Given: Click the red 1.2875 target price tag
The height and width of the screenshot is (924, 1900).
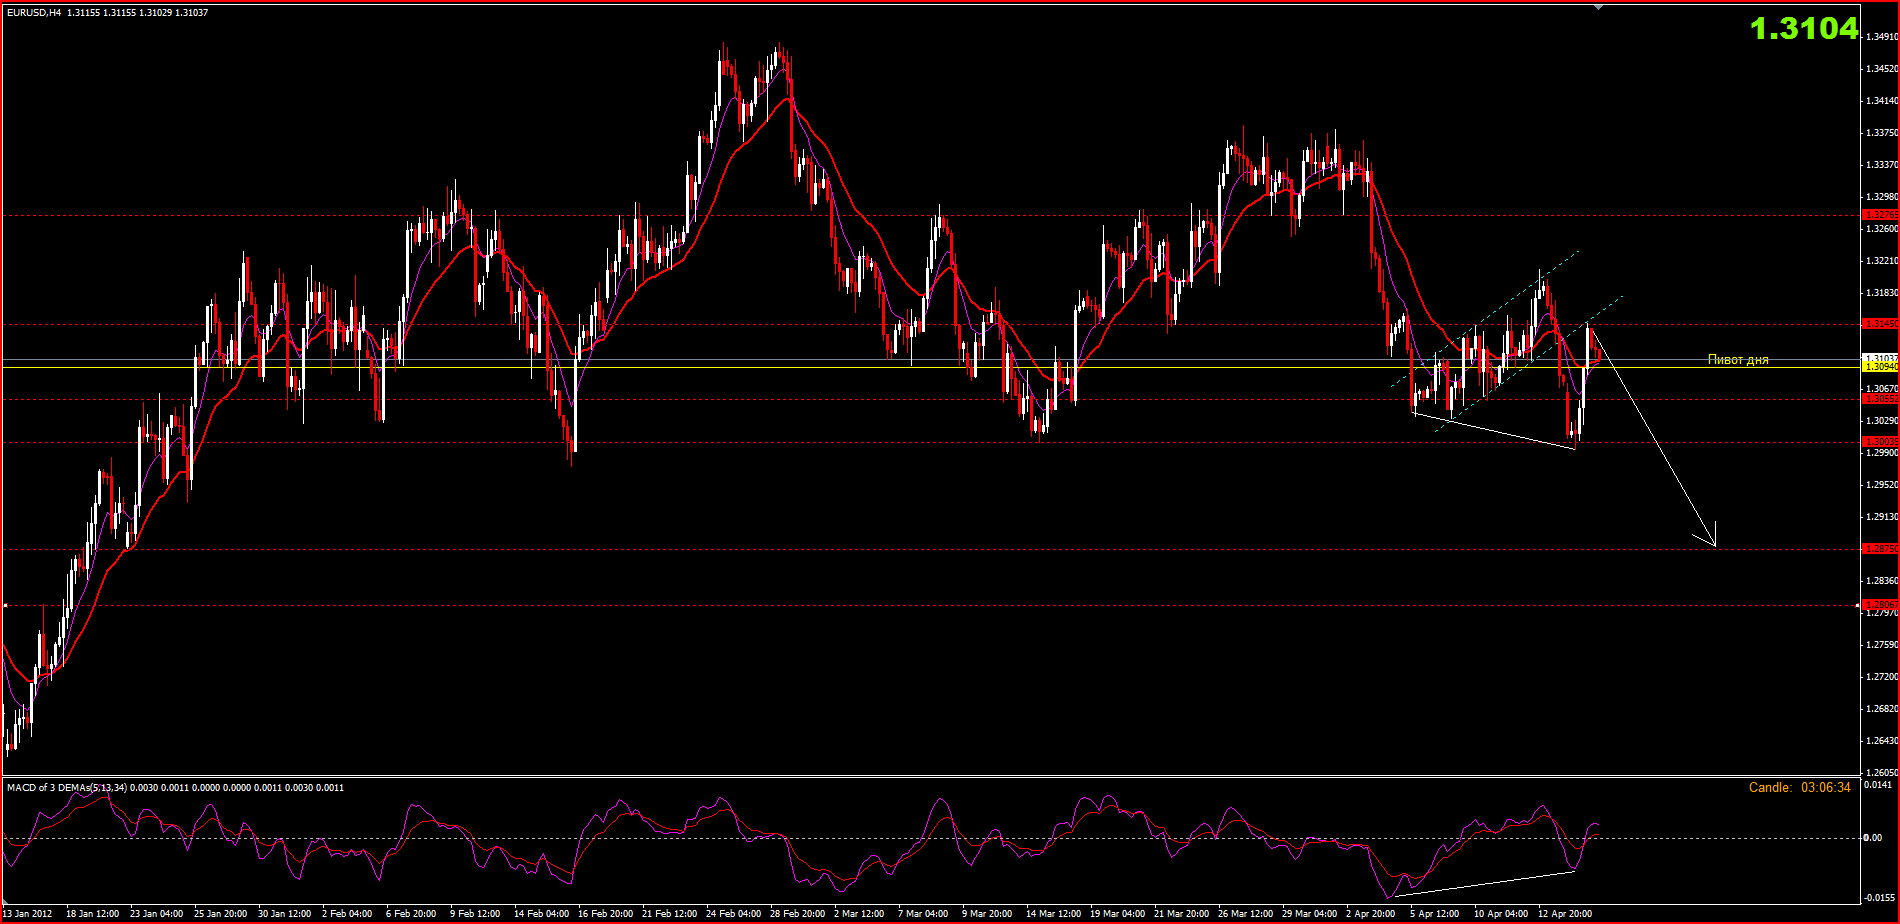Looking at the screenshot, I should 1880,549.
